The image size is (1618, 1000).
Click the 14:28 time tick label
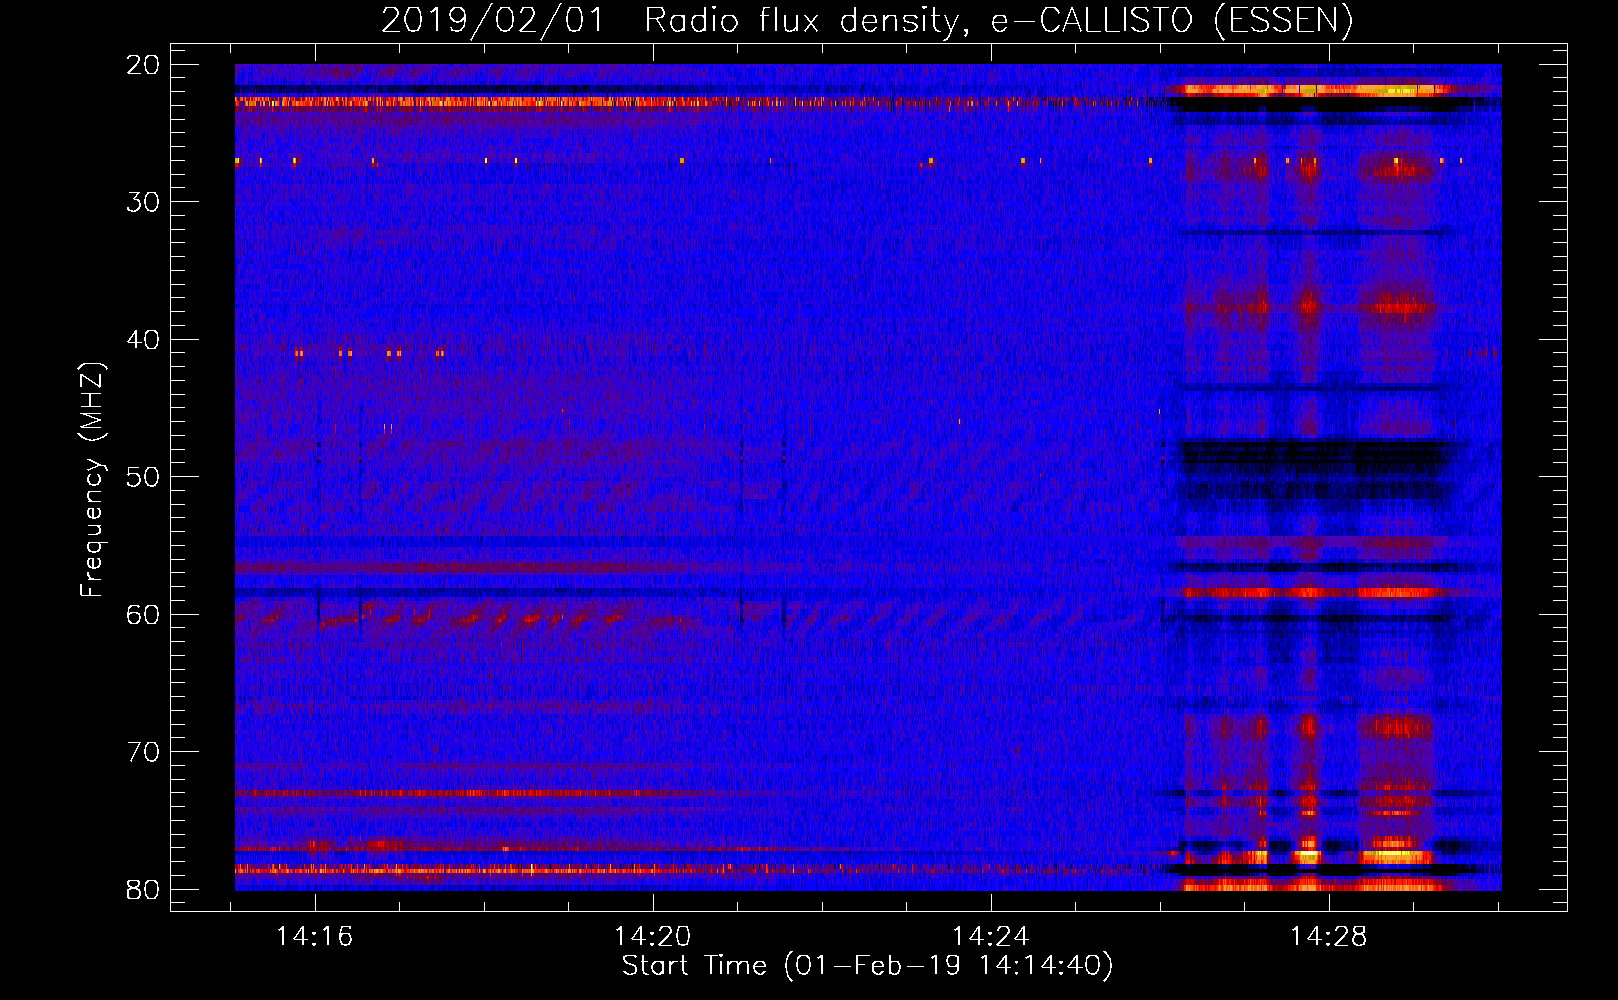[x=1328, y=937]
